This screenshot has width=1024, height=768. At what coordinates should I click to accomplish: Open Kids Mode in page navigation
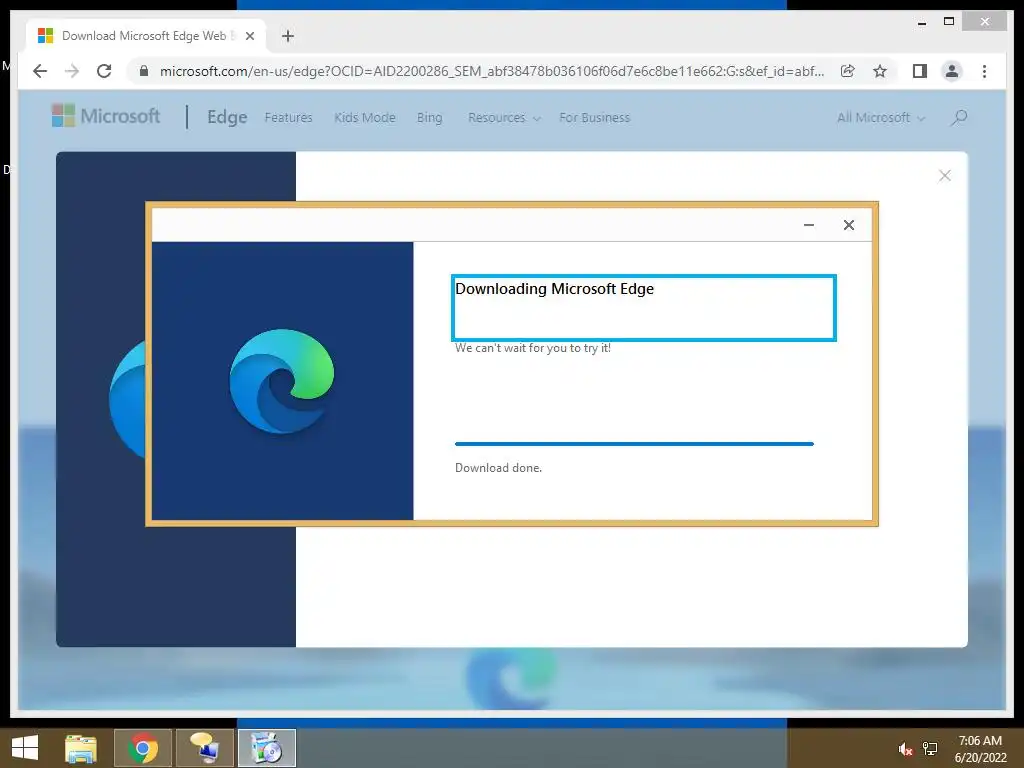tap(364, 118)
